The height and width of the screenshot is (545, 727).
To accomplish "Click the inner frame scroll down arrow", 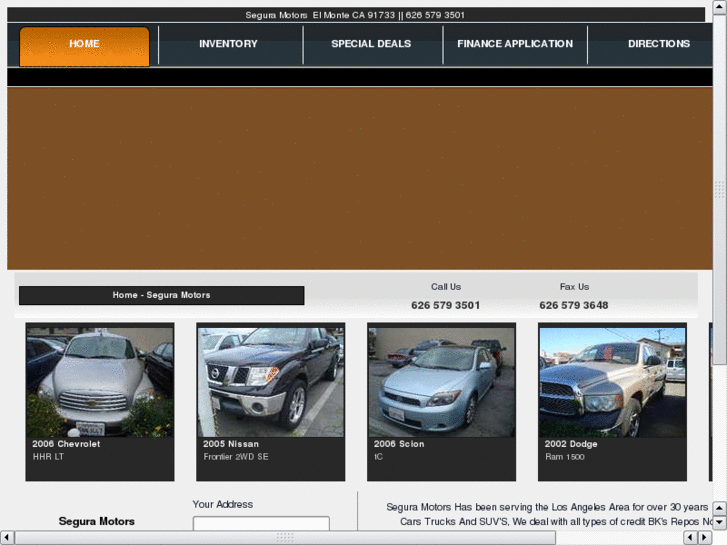I will pyautogui.click(x=719, y=522).
